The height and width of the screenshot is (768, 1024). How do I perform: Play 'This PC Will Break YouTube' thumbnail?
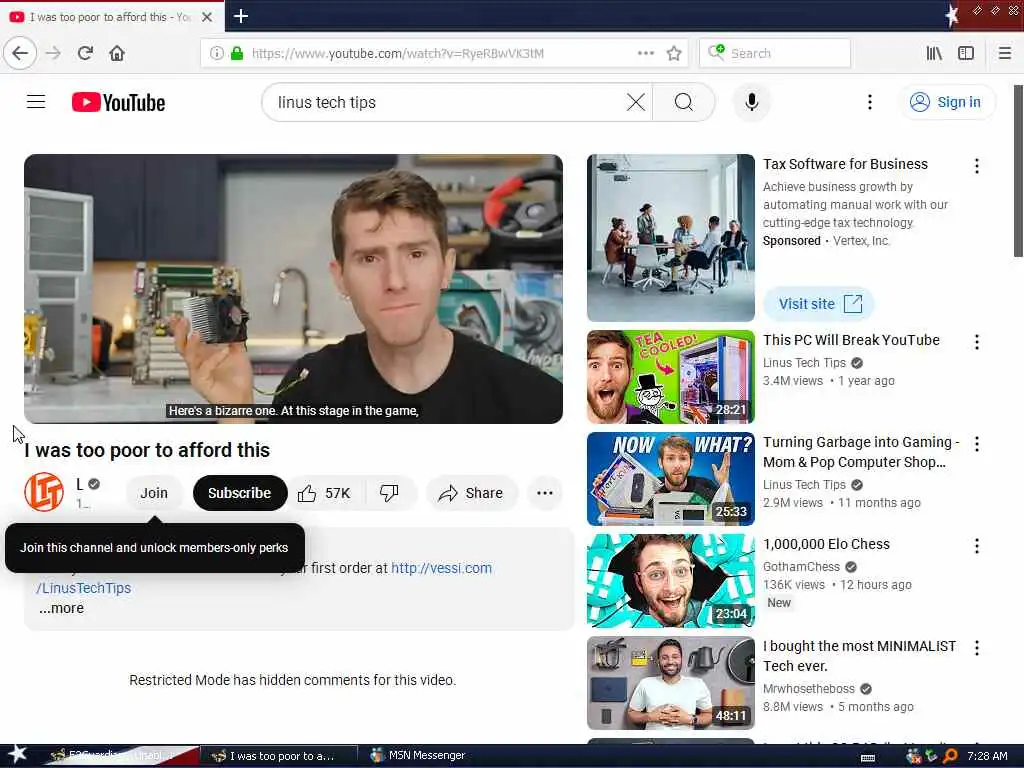click(x=671, y=377)
